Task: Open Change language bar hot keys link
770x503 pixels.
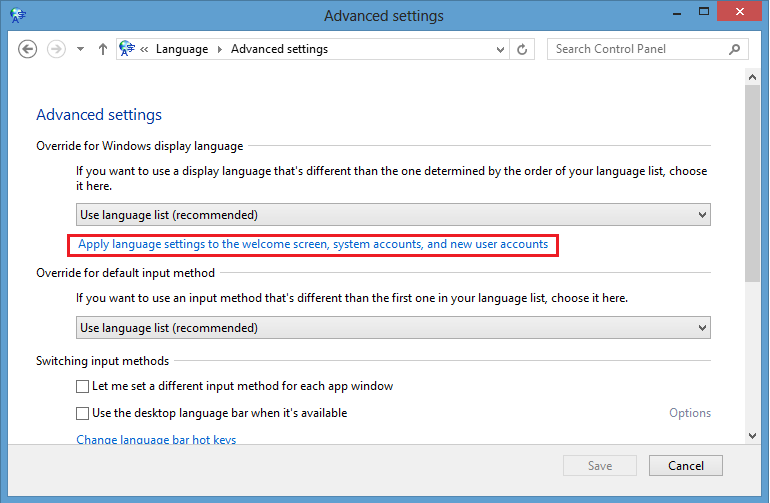Action: click(156, 439)
